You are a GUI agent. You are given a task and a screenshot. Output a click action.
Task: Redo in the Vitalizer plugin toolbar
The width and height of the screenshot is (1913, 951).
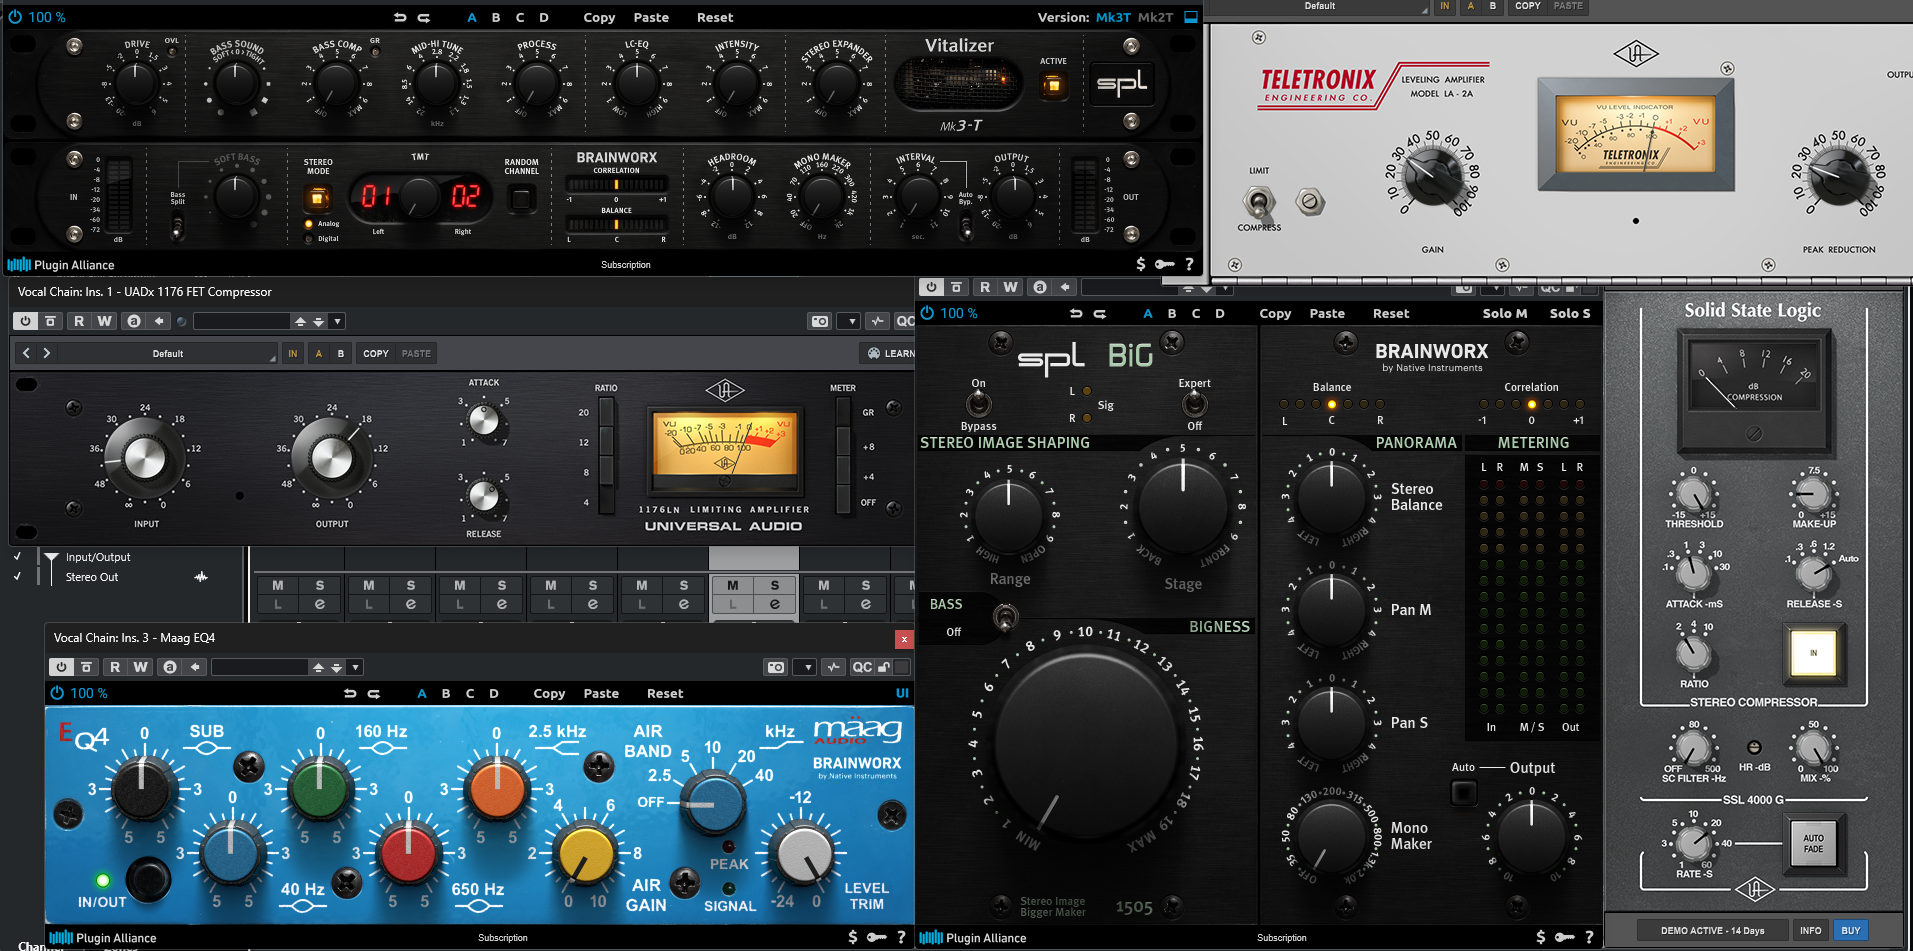424,17
